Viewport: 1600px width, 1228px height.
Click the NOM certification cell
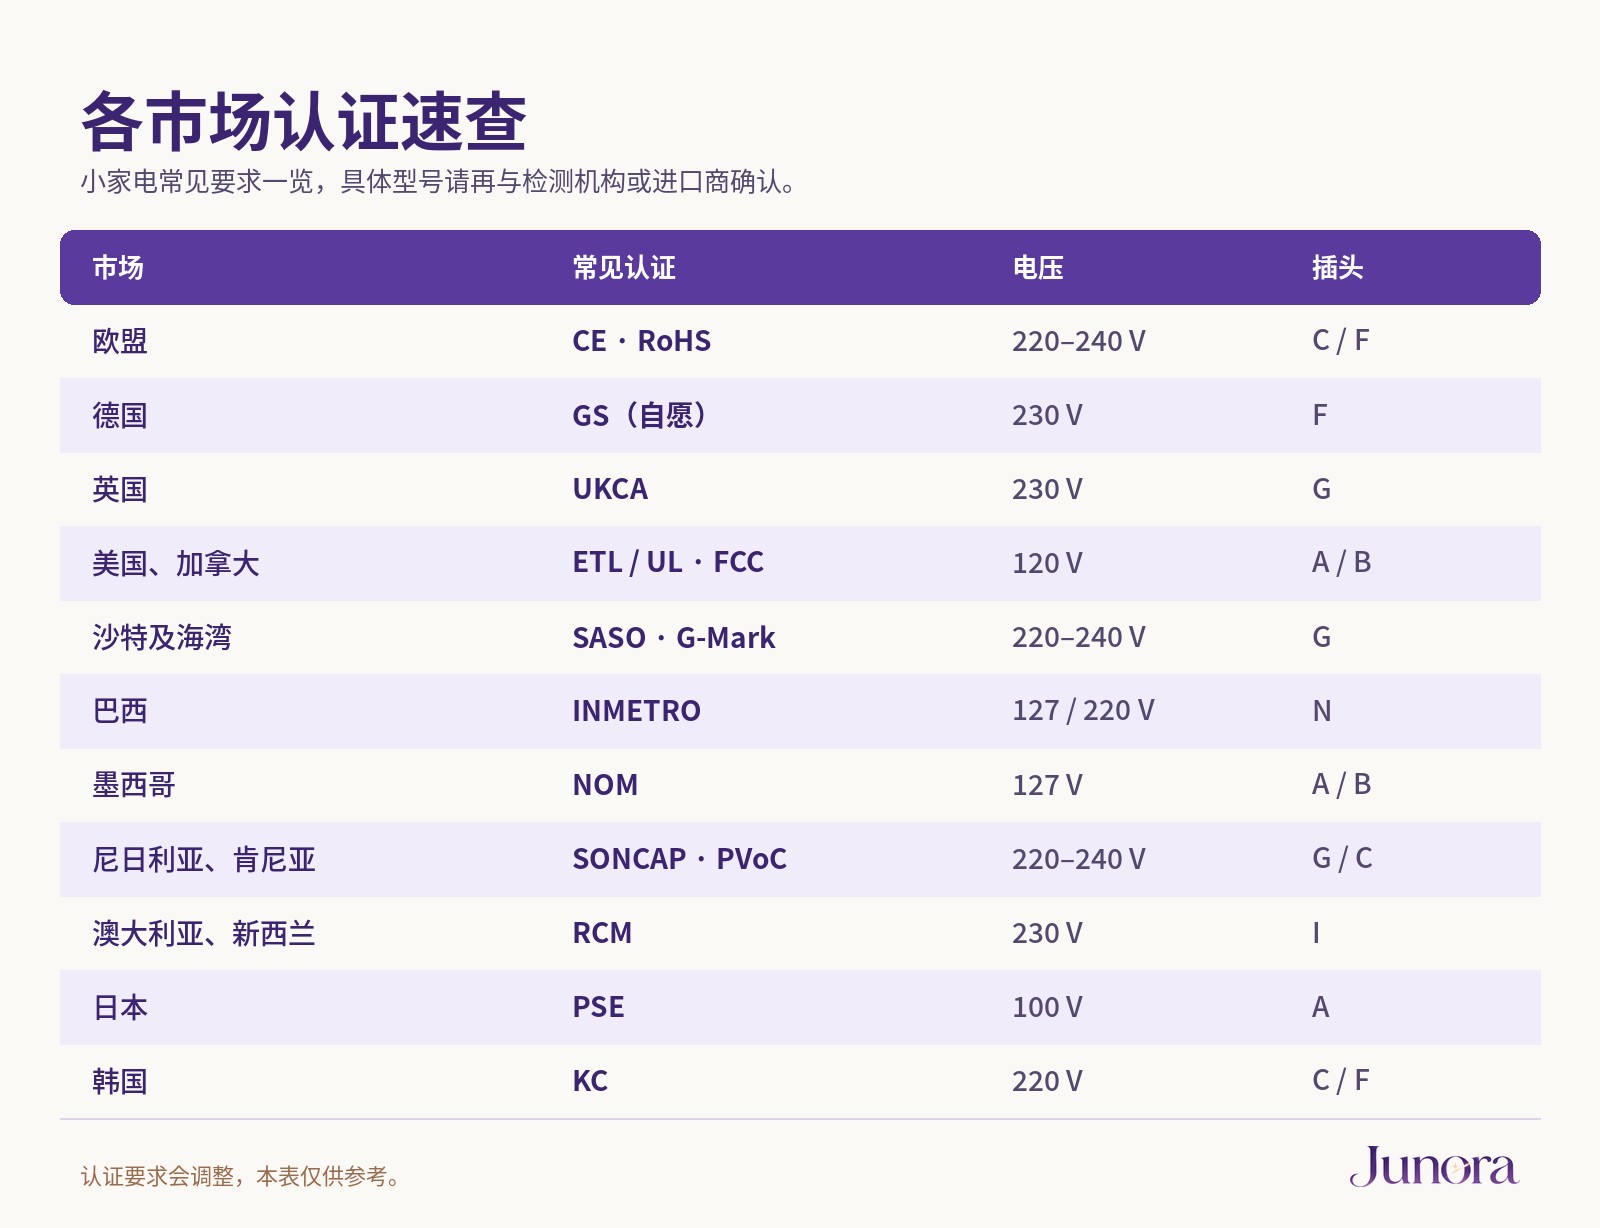click(605, 785)
